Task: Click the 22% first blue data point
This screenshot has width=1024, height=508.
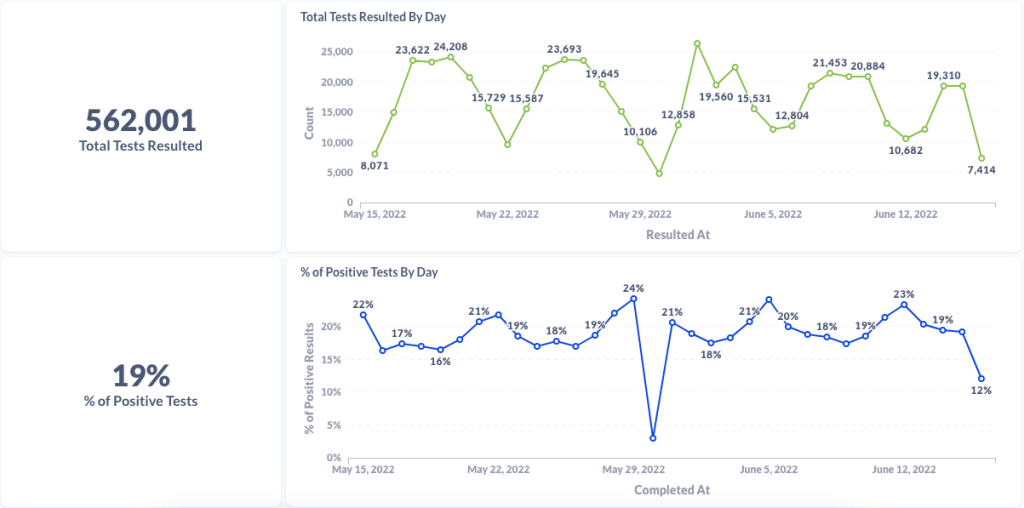Action: coord(363,315)
